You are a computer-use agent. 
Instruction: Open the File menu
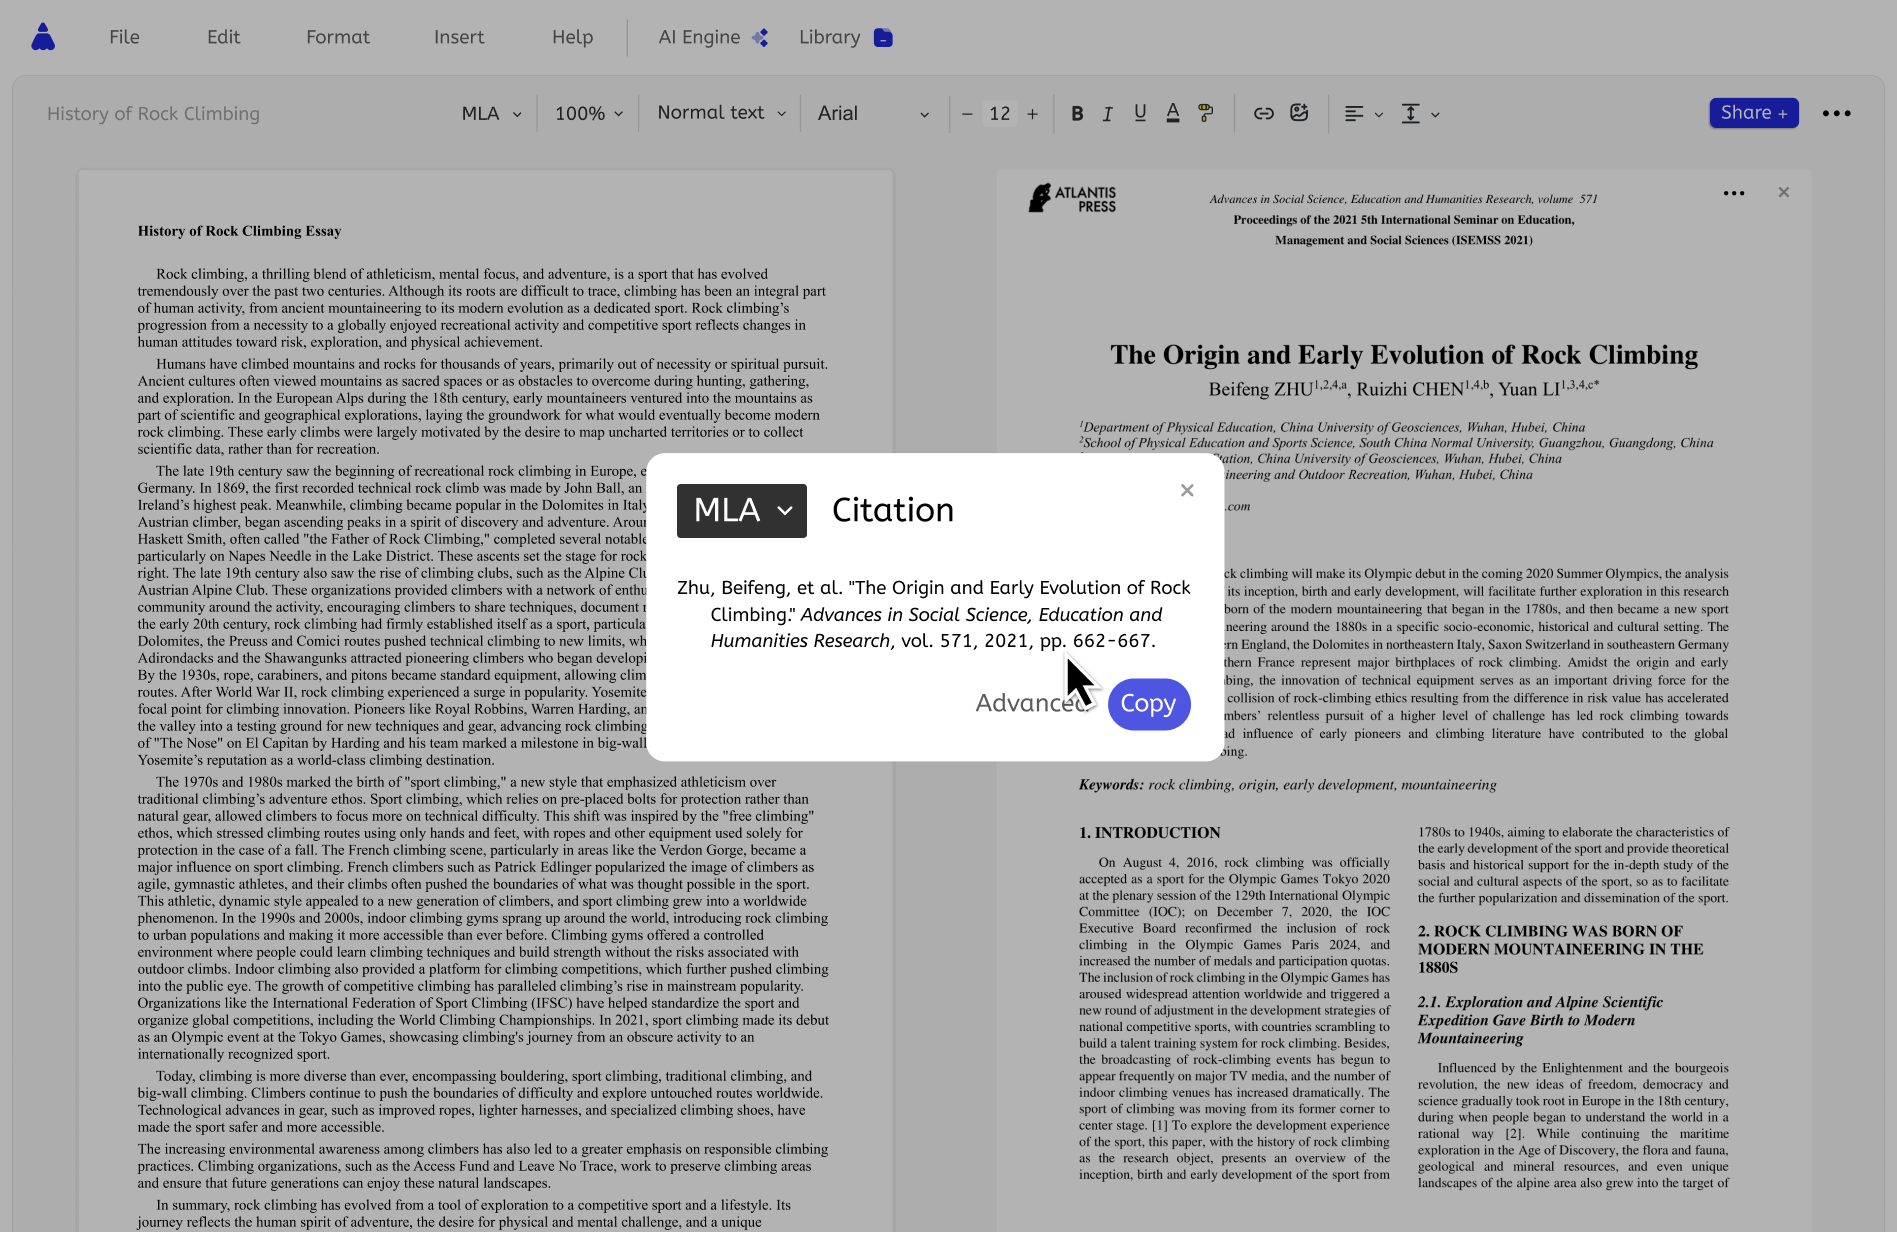point(124,37)
